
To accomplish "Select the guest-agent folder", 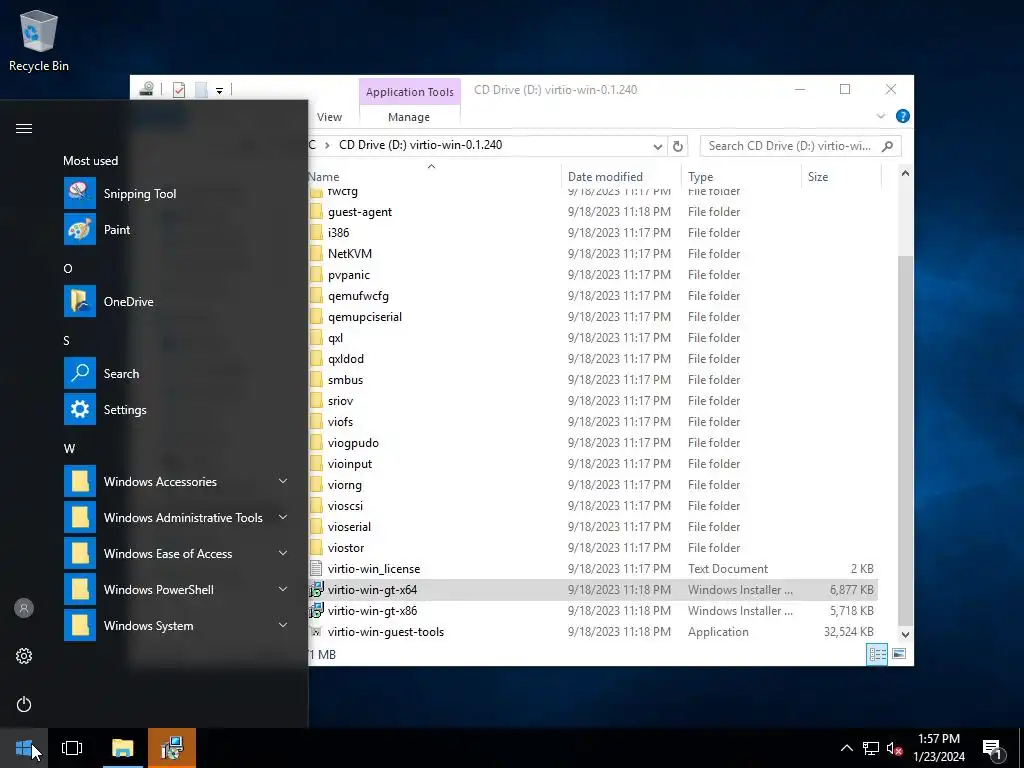I will 360,212.
